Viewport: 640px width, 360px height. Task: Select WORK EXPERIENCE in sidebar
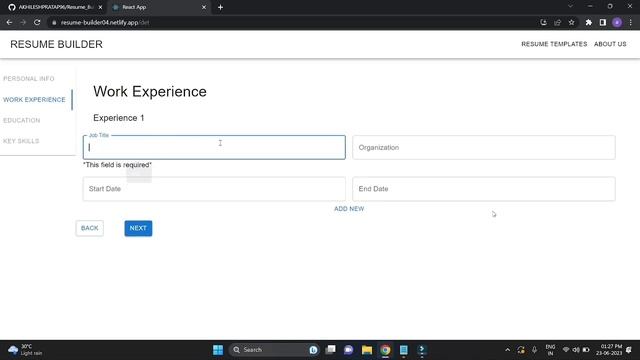(34, 100)
